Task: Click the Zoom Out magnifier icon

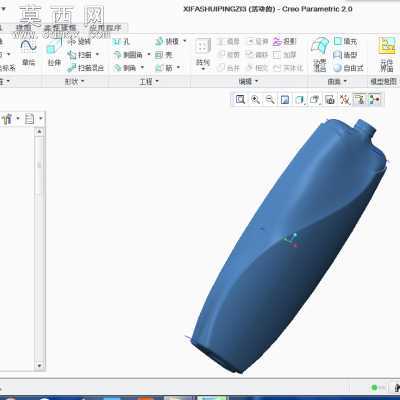Action: pyautogui.click(x=270, y=99)
